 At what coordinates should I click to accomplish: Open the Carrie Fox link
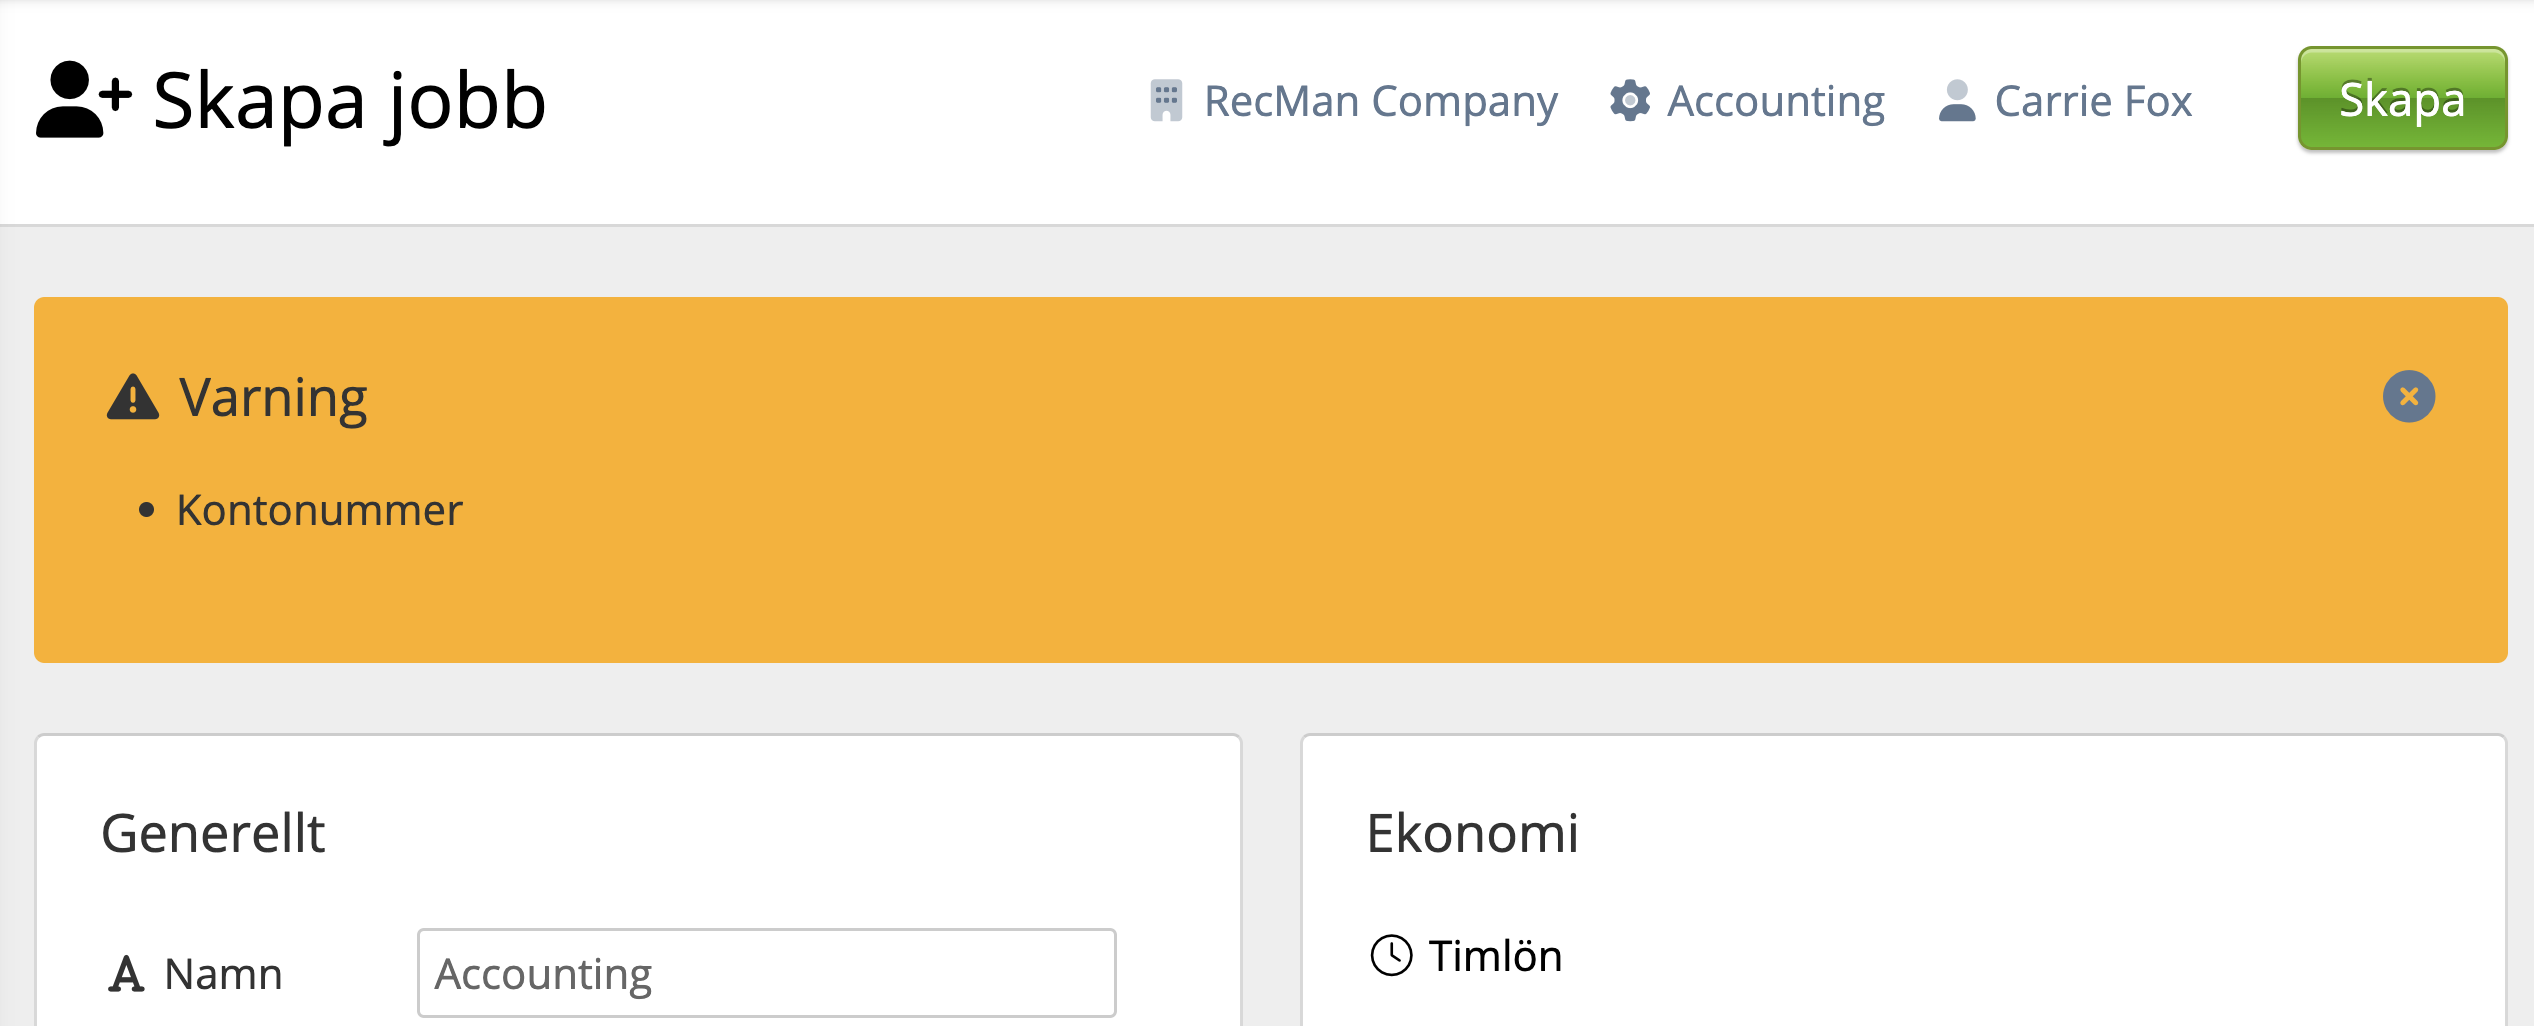pyautogui.click(x=2093, y=101)
